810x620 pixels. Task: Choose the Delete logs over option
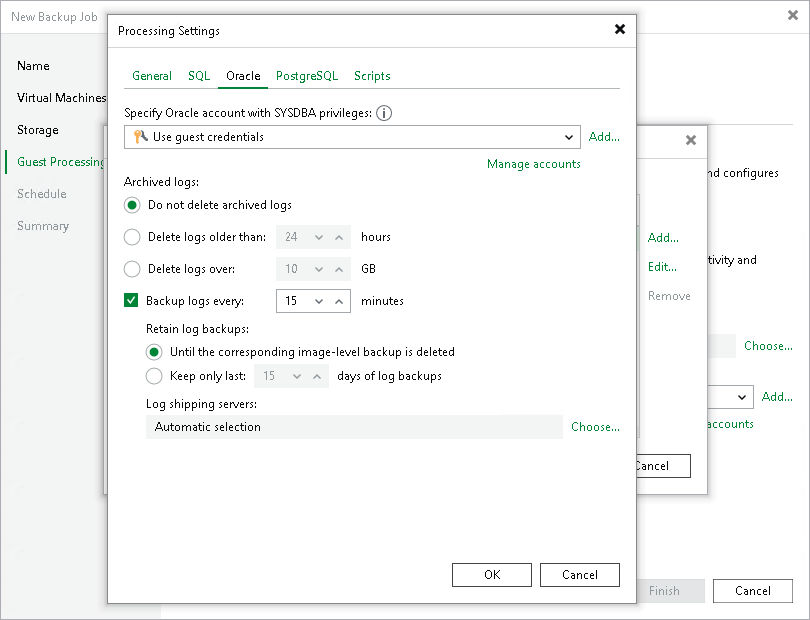point(132,269)
